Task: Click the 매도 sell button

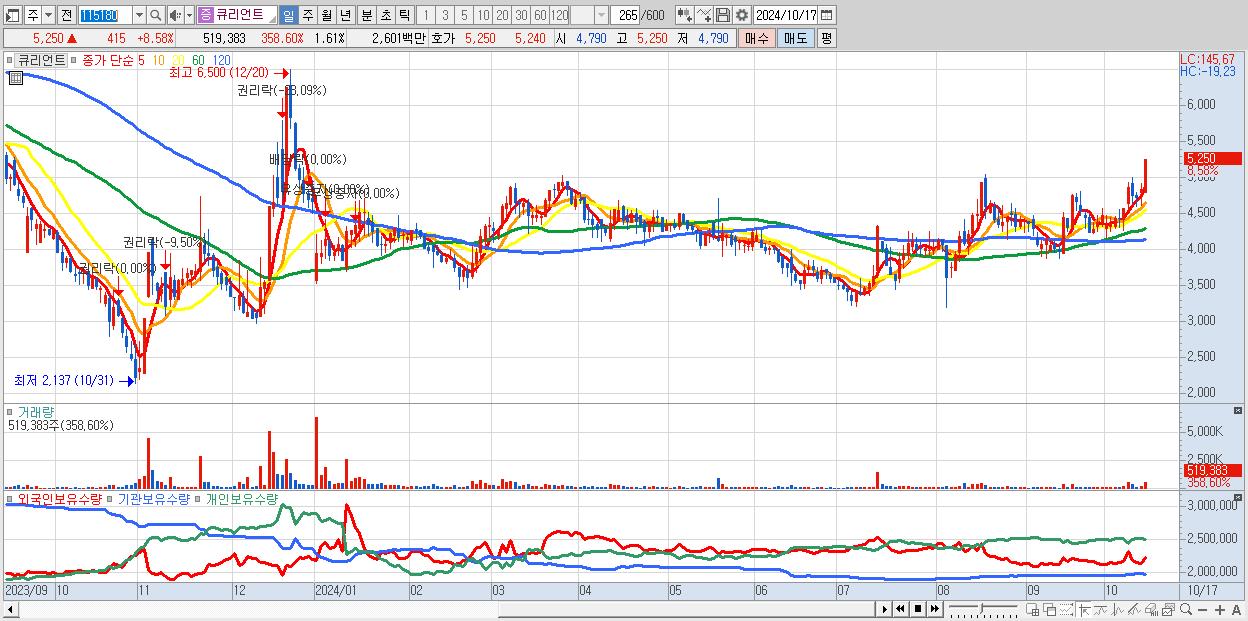Action: 795,38
